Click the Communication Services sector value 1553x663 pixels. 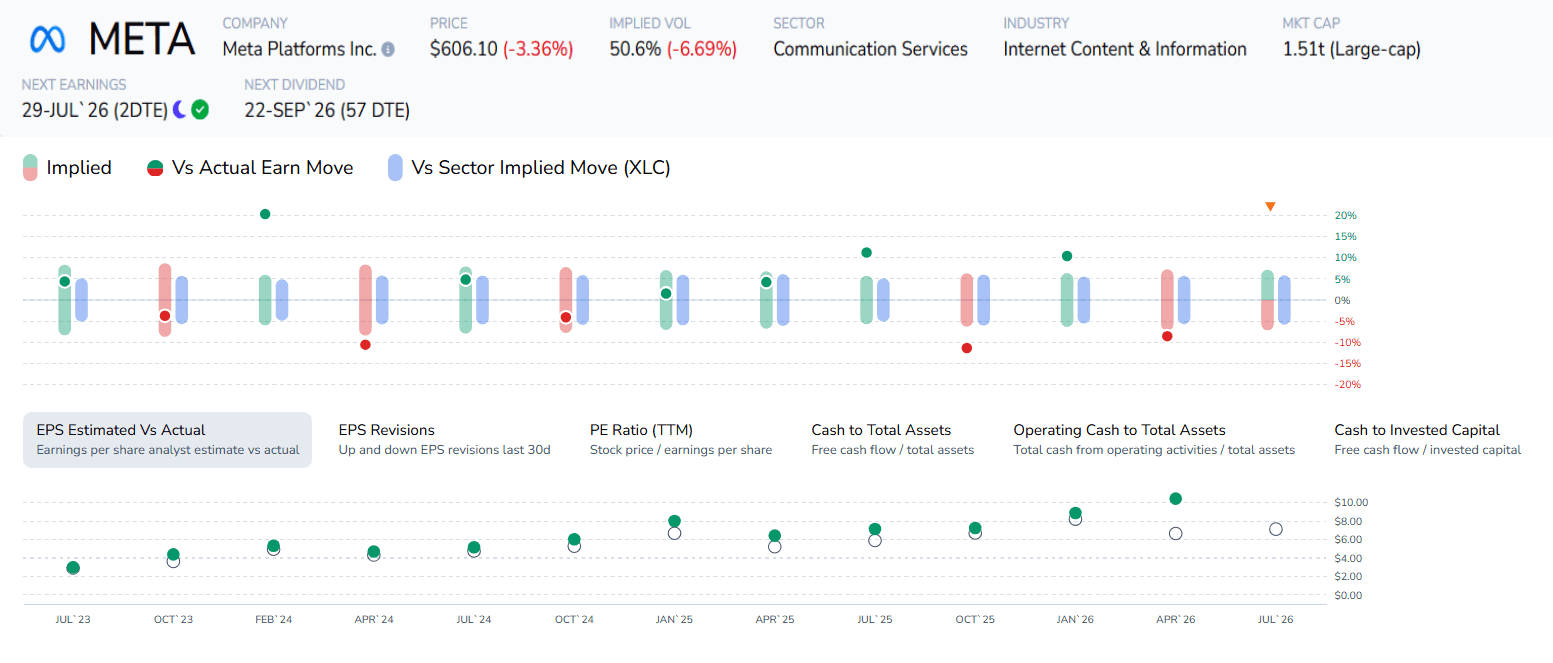[x=870, y=49]
